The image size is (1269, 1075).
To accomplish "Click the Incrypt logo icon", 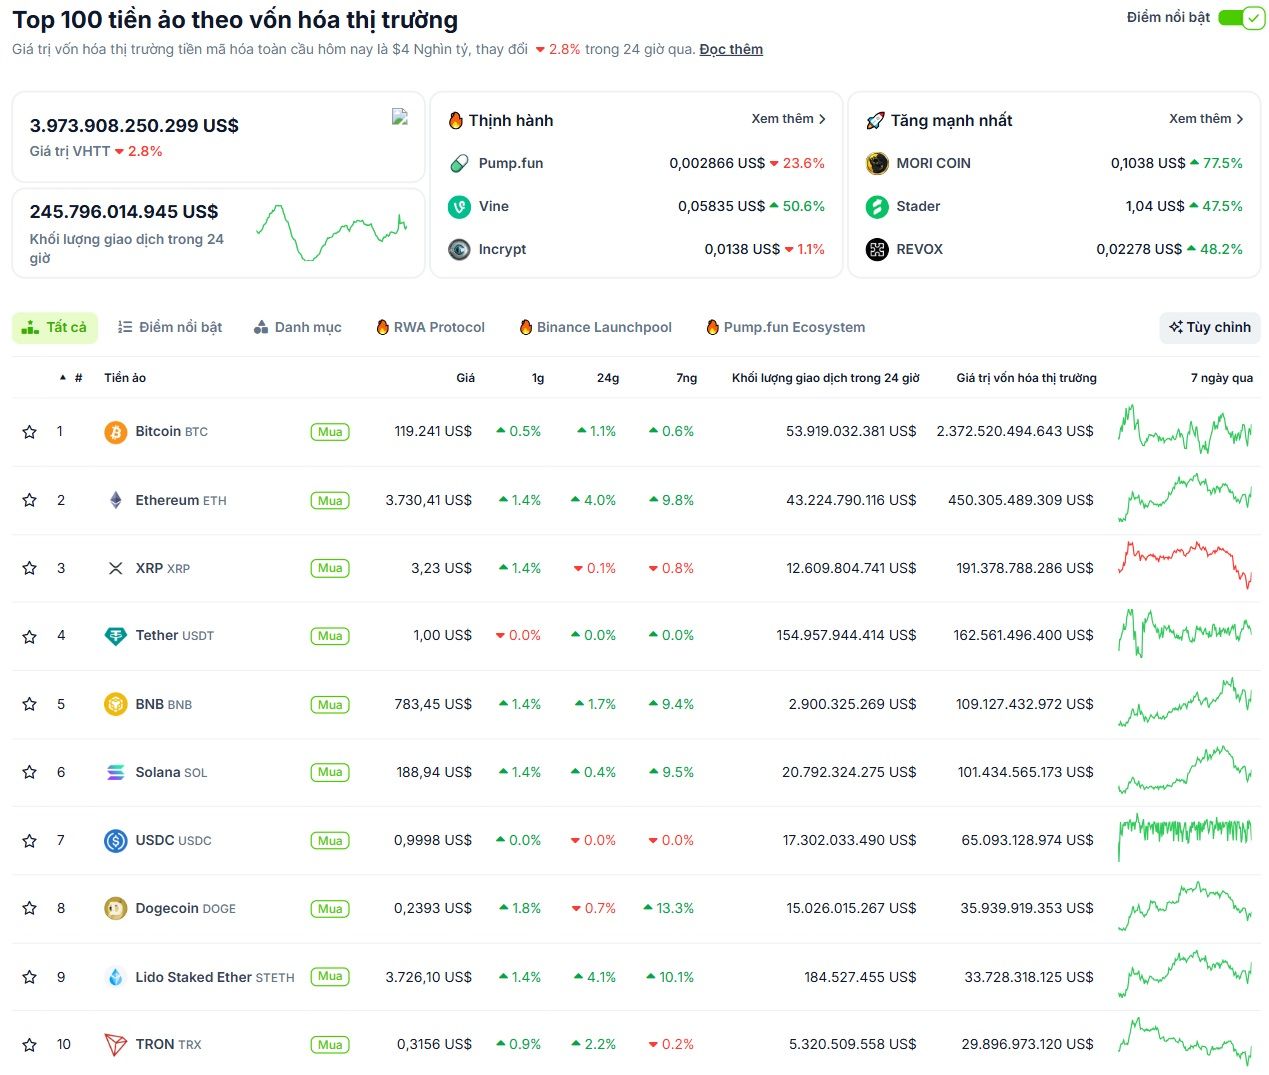I will (459, 249).
